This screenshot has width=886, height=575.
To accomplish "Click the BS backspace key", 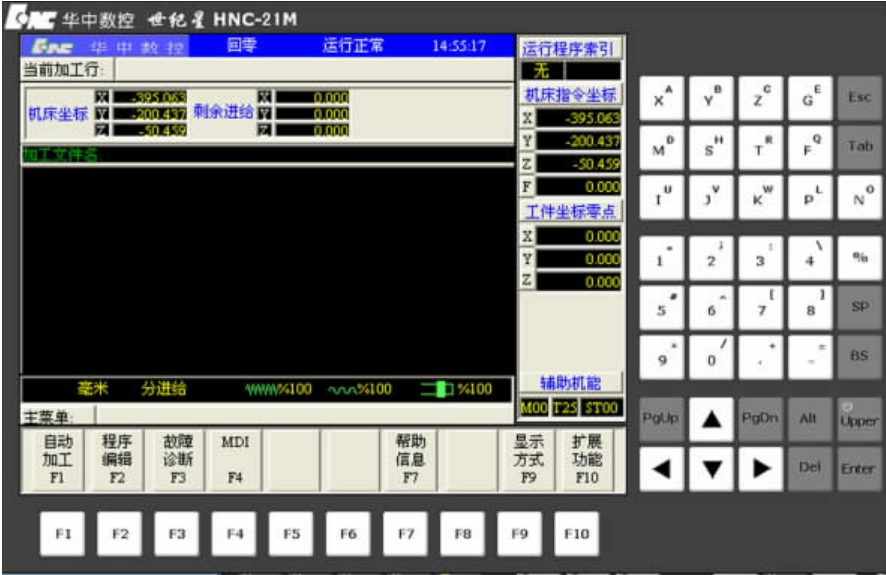I will [x=859, y=358].
